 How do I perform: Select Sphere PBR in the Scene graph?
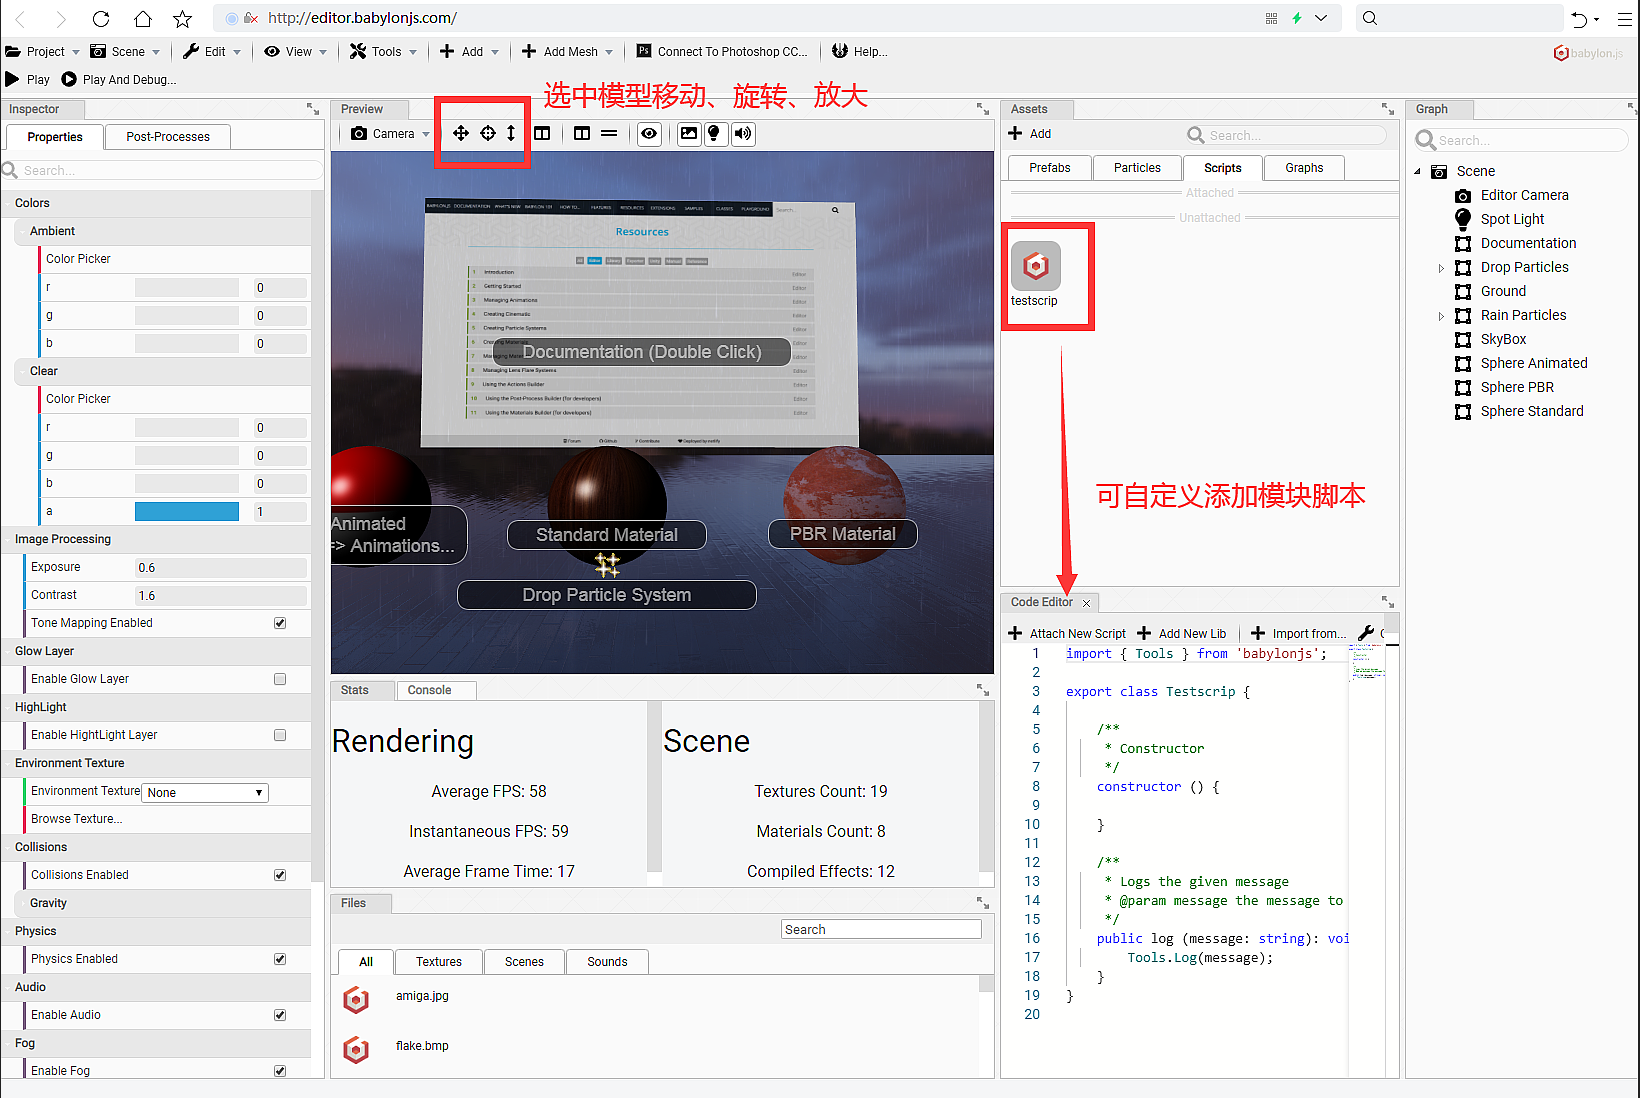pyautogui.click(x=1516, y=387)
